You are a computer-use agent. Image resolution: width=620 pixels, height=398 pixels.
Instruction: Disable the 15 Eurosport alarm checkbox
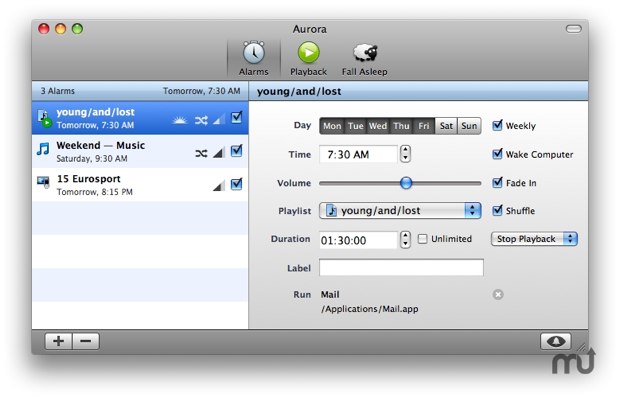pyautogui.click(x=236, y=184)
